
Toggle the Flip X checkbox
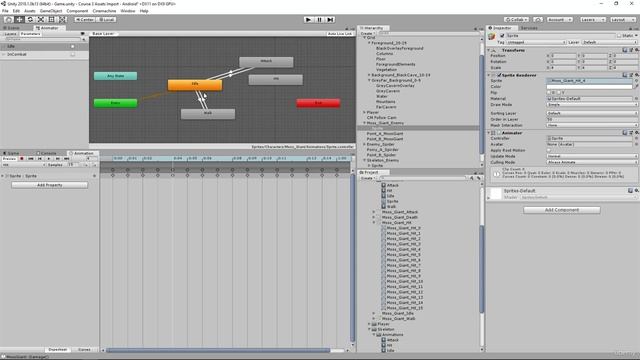[549, 93]
